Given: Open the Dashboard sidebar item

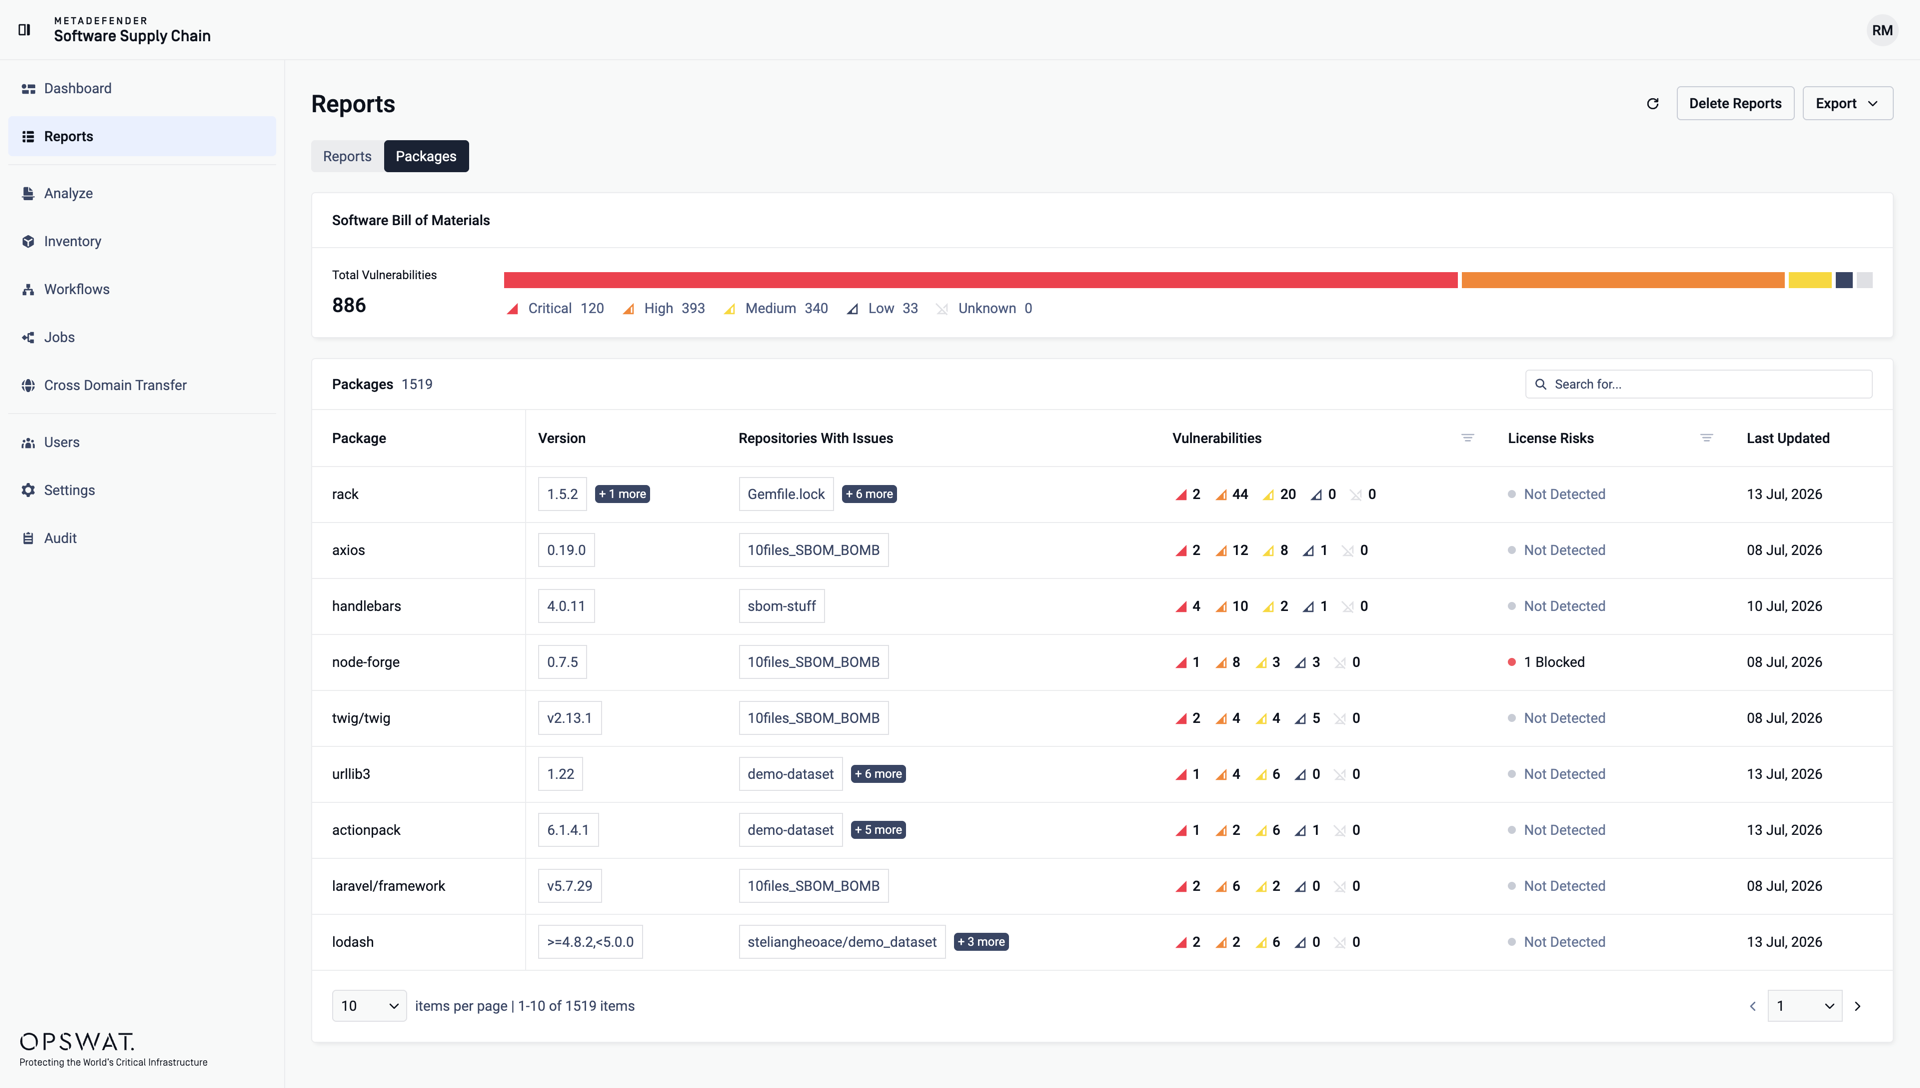Looking at the screenshot, I should coord(142,88).
